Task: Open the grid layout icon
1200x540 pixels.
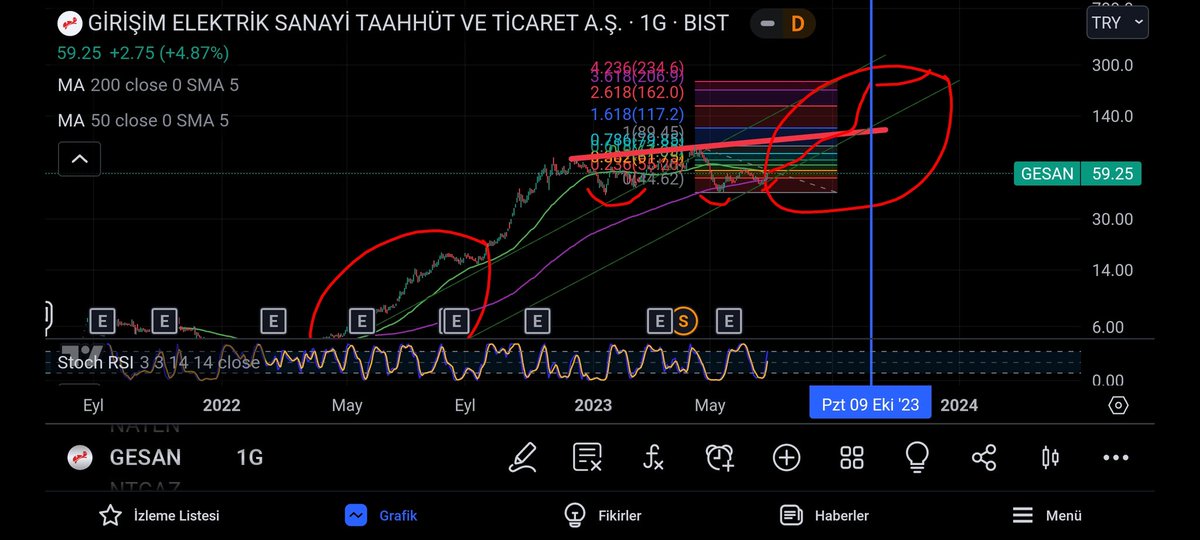Action: (852, 457)
